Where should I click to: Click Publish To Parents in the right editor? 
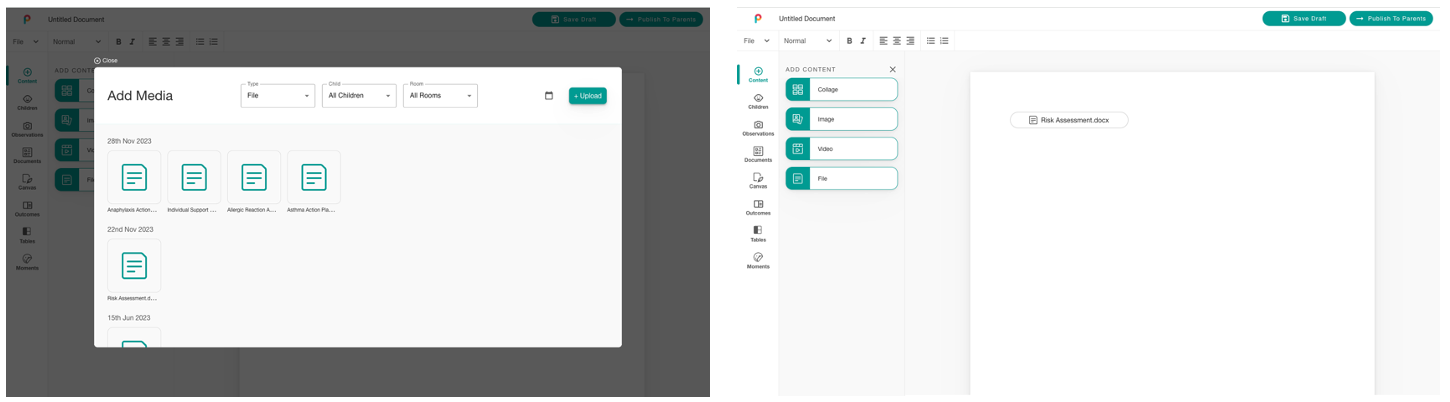[1391, 18]
